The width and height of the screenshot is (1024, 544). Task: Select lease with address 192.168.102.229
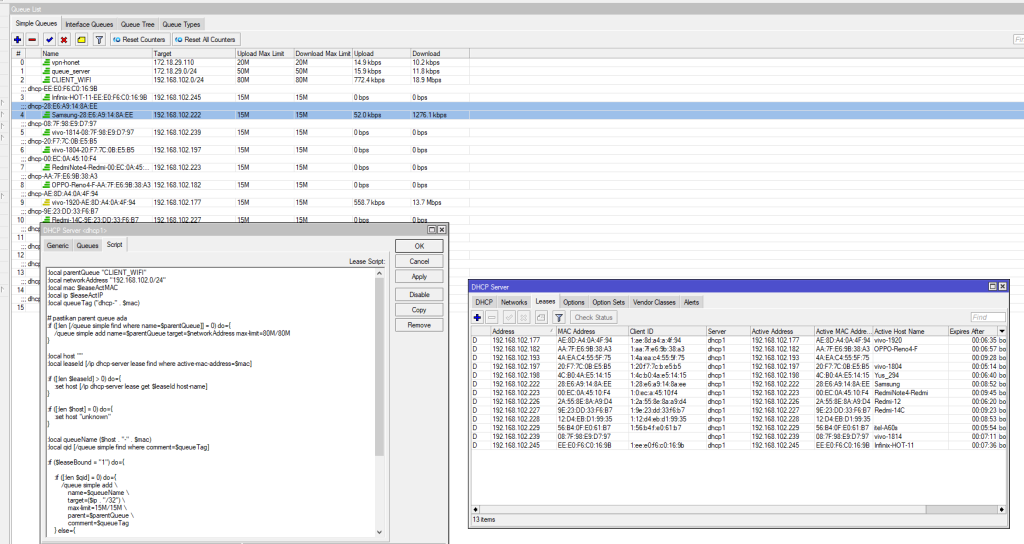(739, 428)
